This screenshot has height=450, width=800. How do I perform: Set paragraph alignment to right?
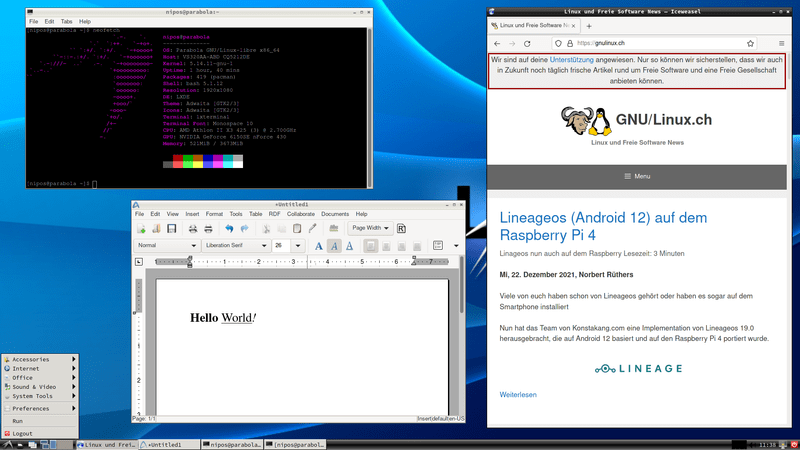(402, 246)
